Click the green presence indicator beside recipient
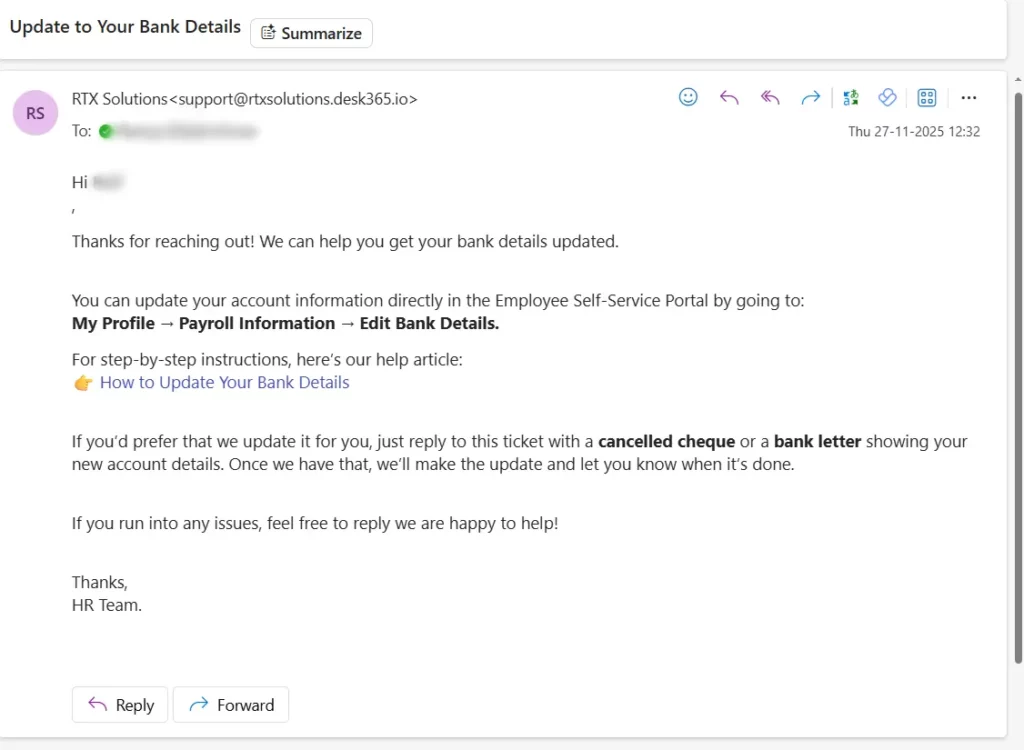This screenshot has width=1024, height=750. click(x=106, y=130)
